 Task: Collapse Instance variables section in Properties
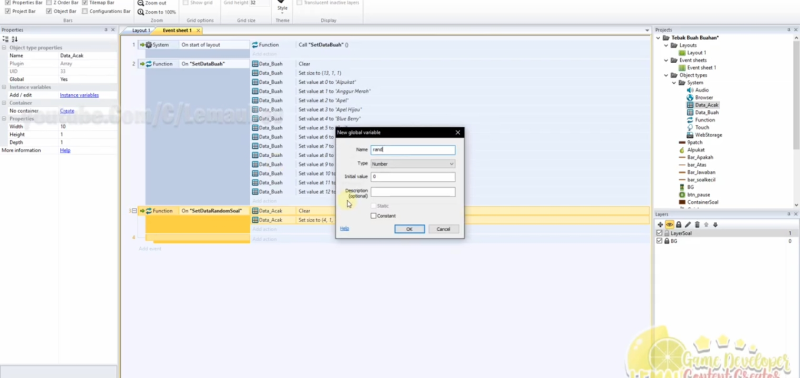4,87
